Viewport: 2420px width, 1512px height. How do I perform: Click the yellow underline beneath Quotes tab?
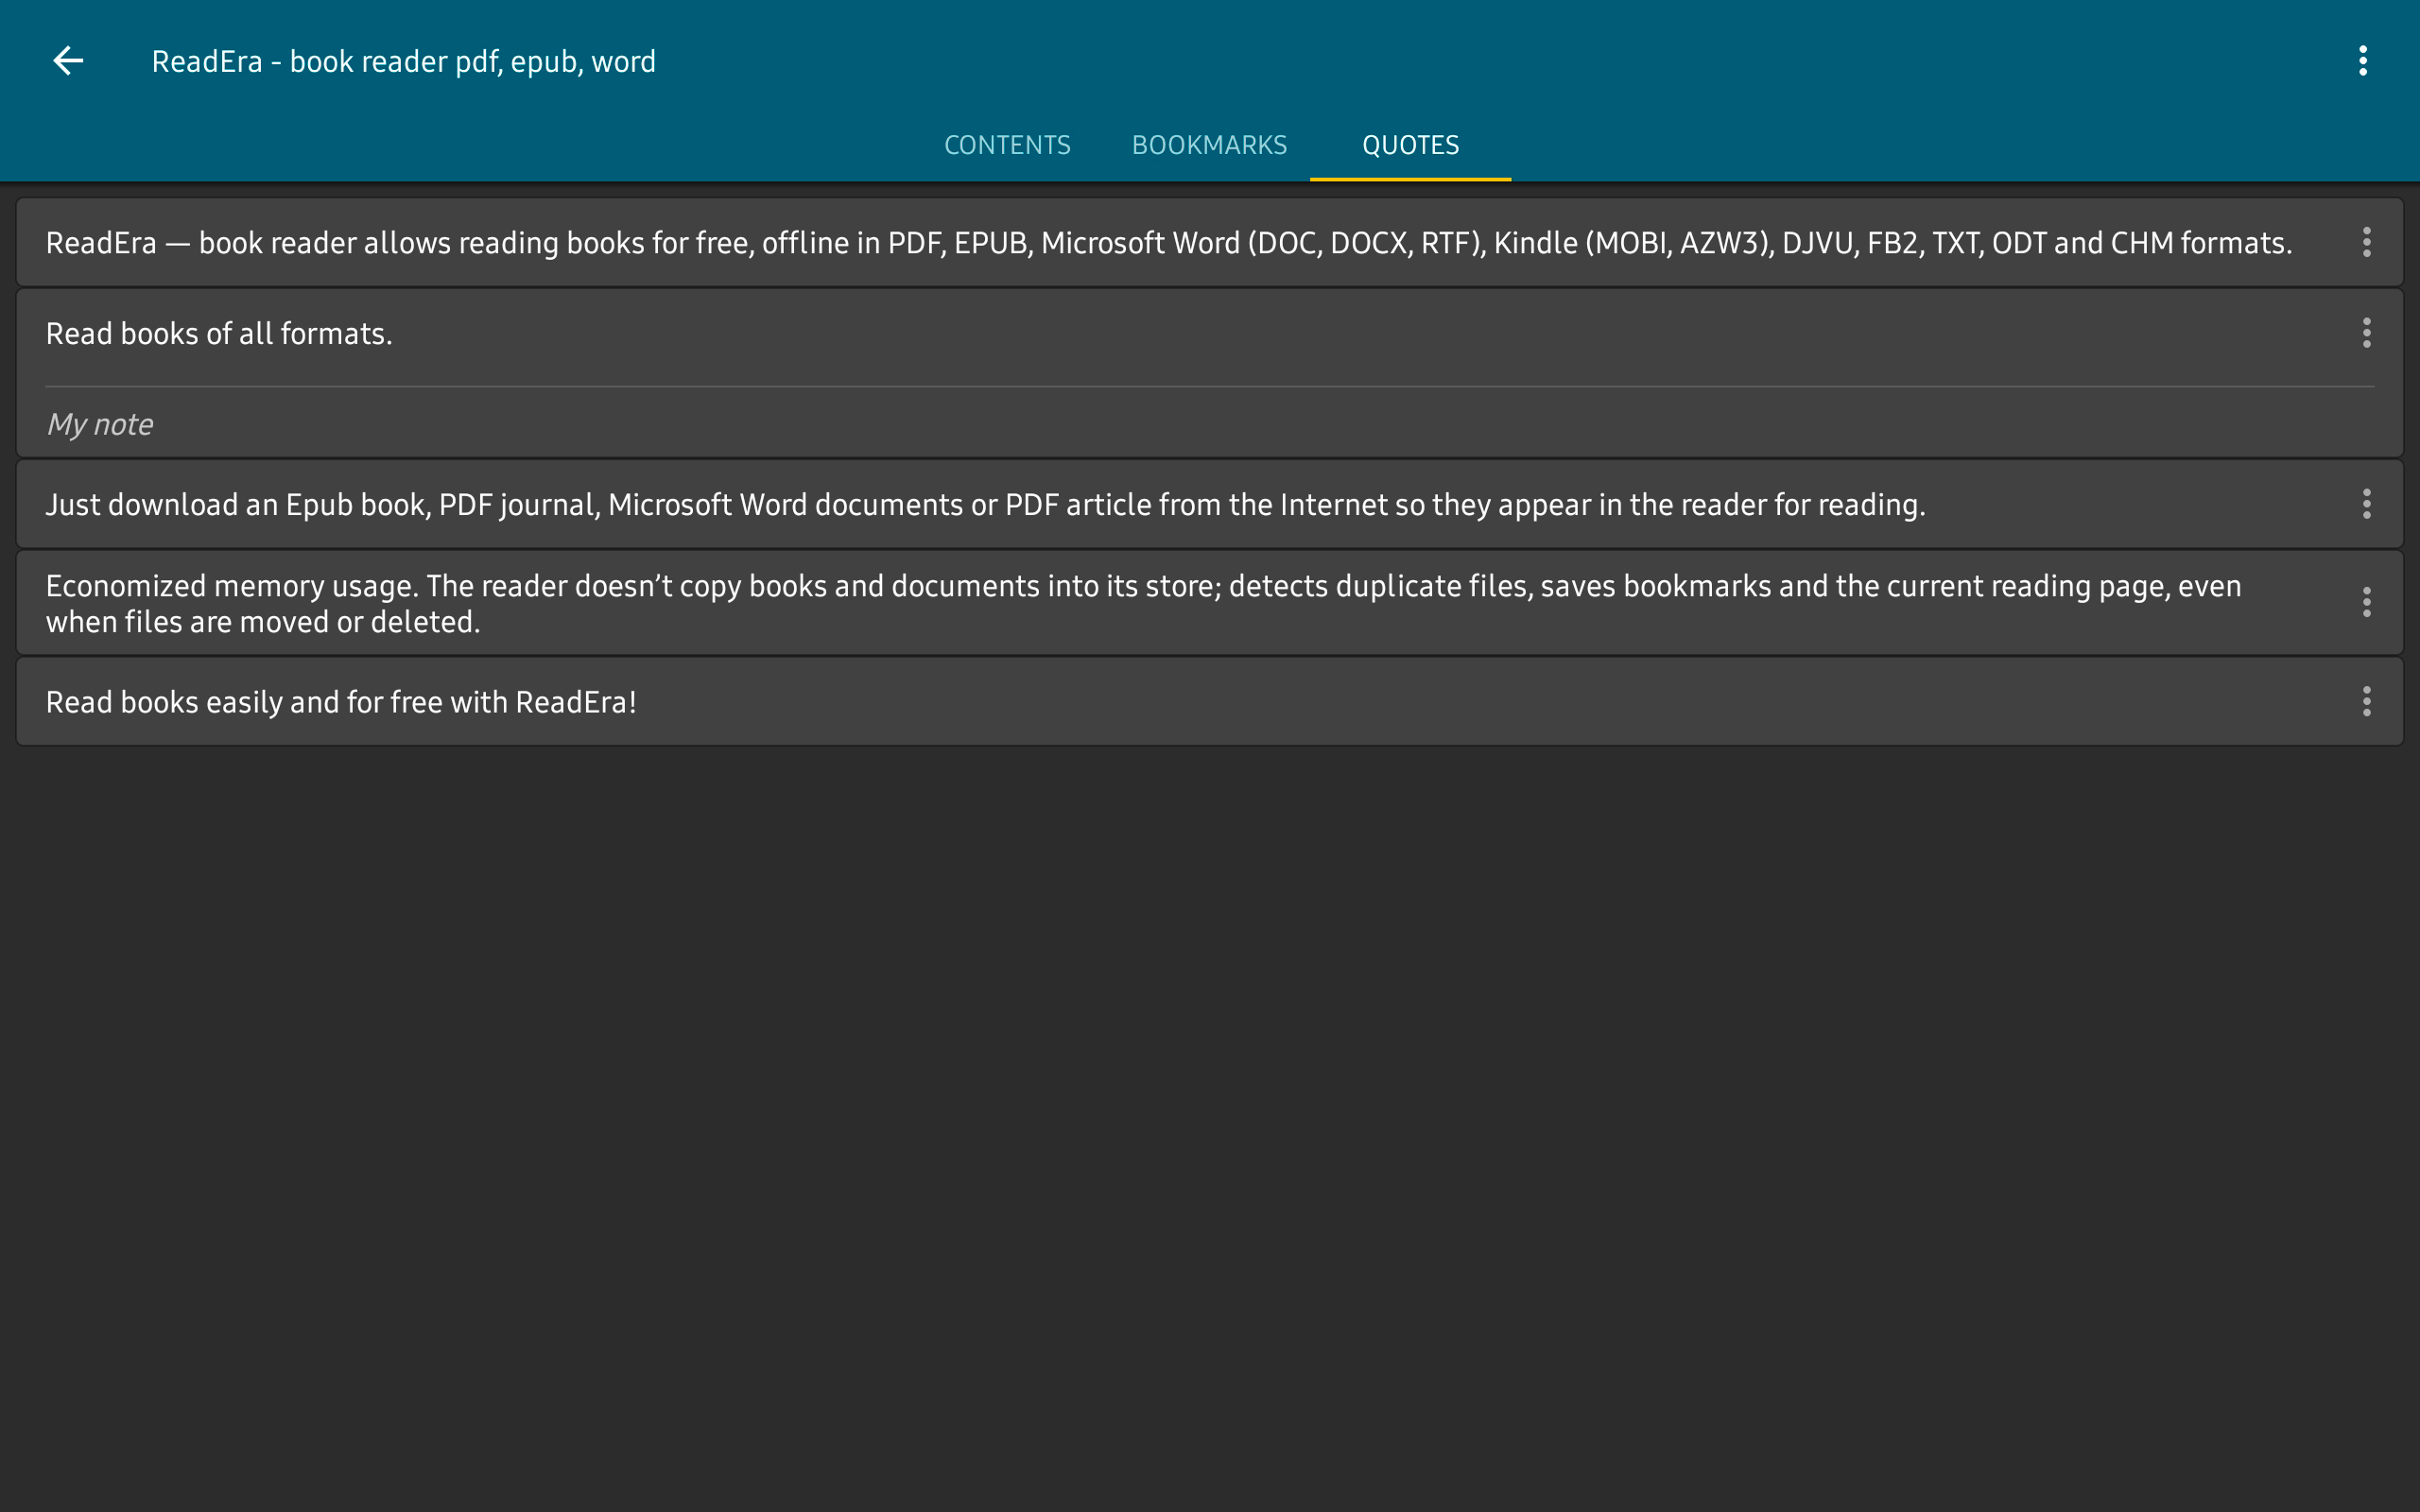click(x=1410, y=179)
